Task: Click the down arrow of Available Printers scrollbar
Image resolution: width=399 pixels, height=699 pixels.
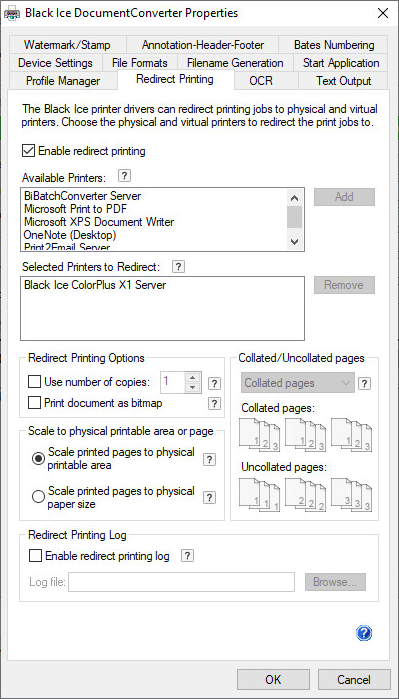Action: 294,241
